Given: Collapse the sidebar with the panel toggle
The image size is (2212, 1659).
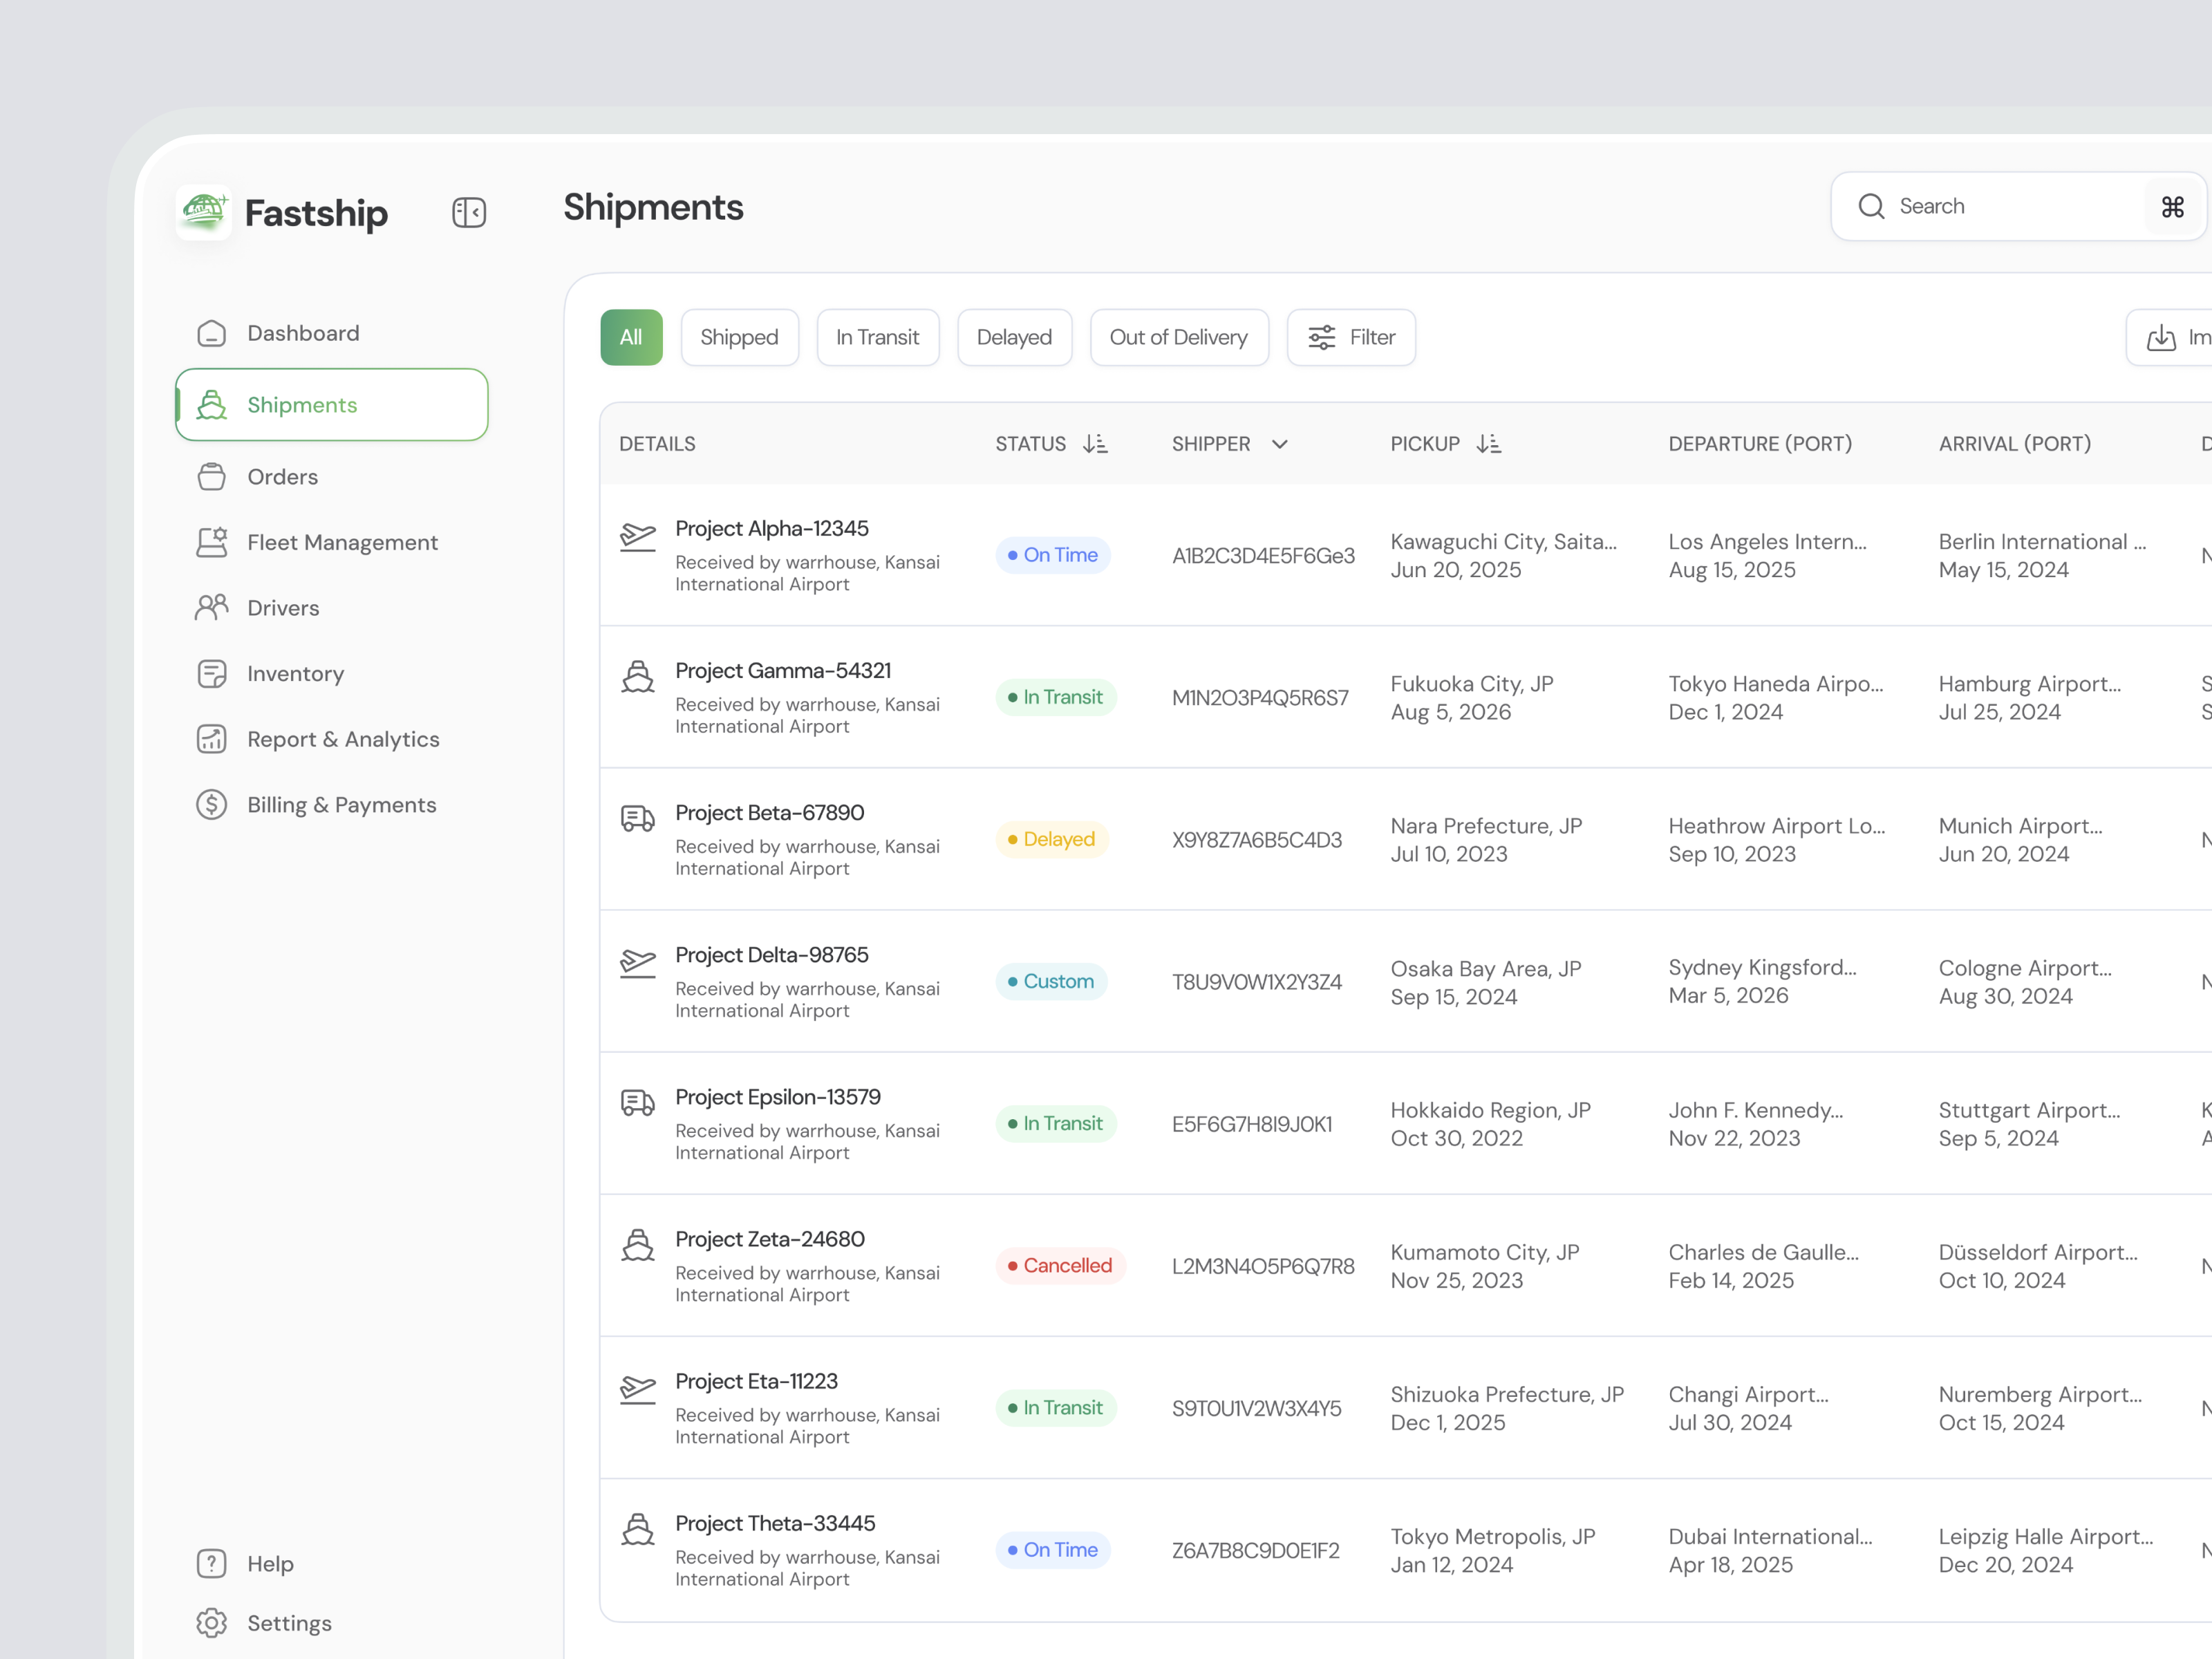Looking at the screenshot, I should click(469, 212).
